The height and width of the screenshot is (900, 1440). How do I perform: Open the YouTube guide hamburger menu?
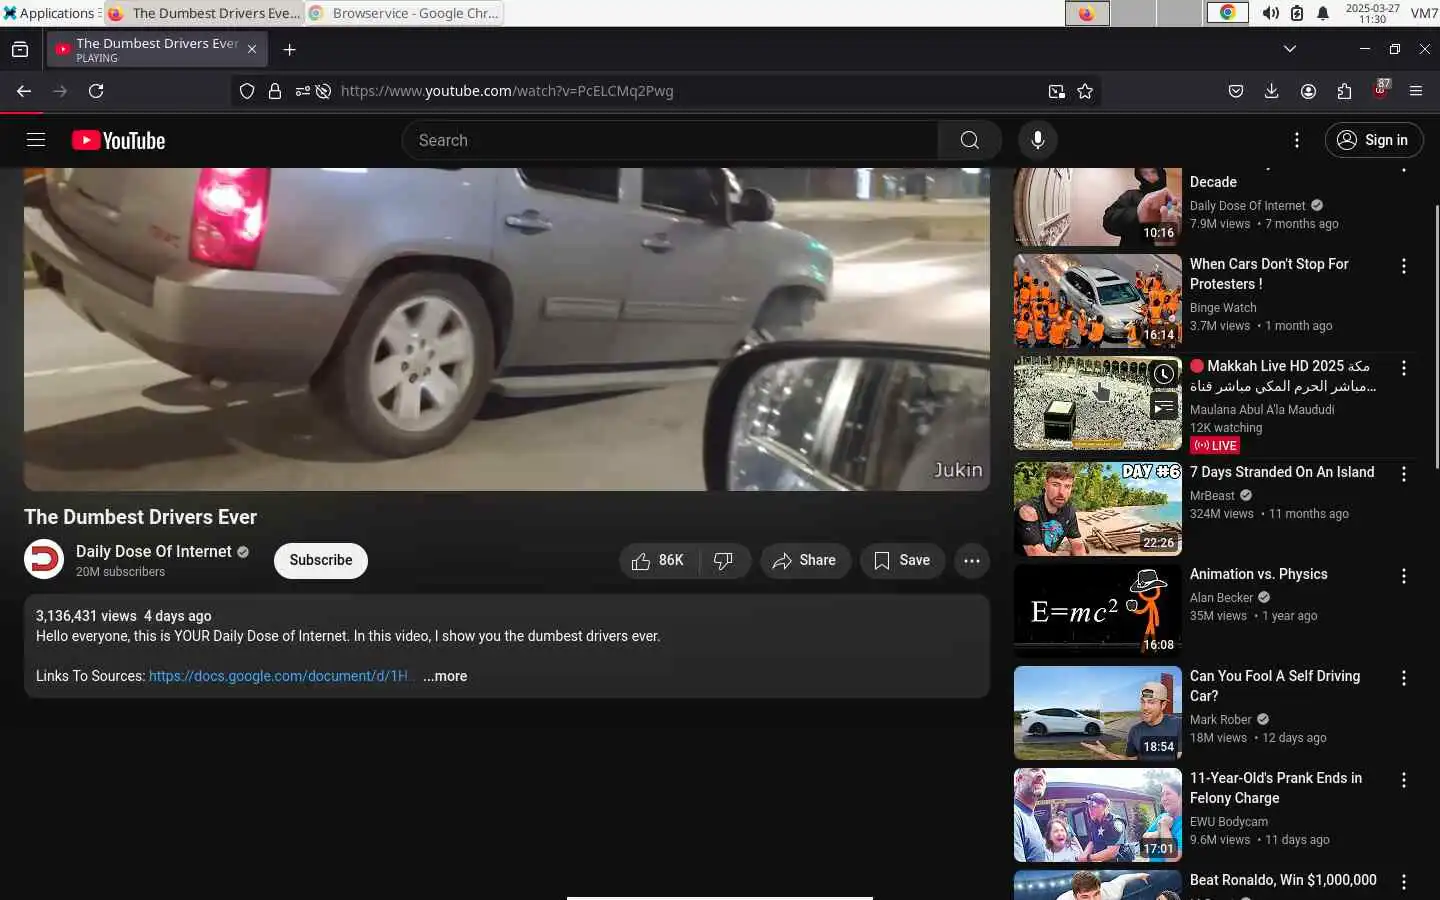[x=36, y=140]
